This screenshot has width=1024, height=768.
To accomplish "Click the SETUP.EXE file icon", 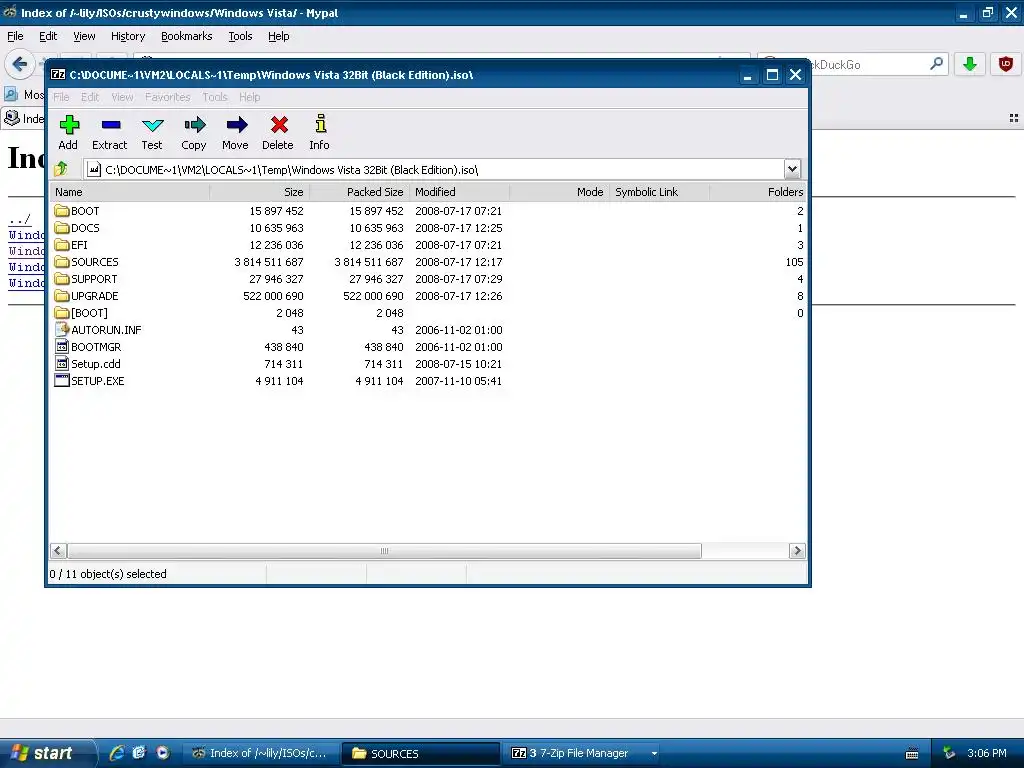I will pos(62,380).
